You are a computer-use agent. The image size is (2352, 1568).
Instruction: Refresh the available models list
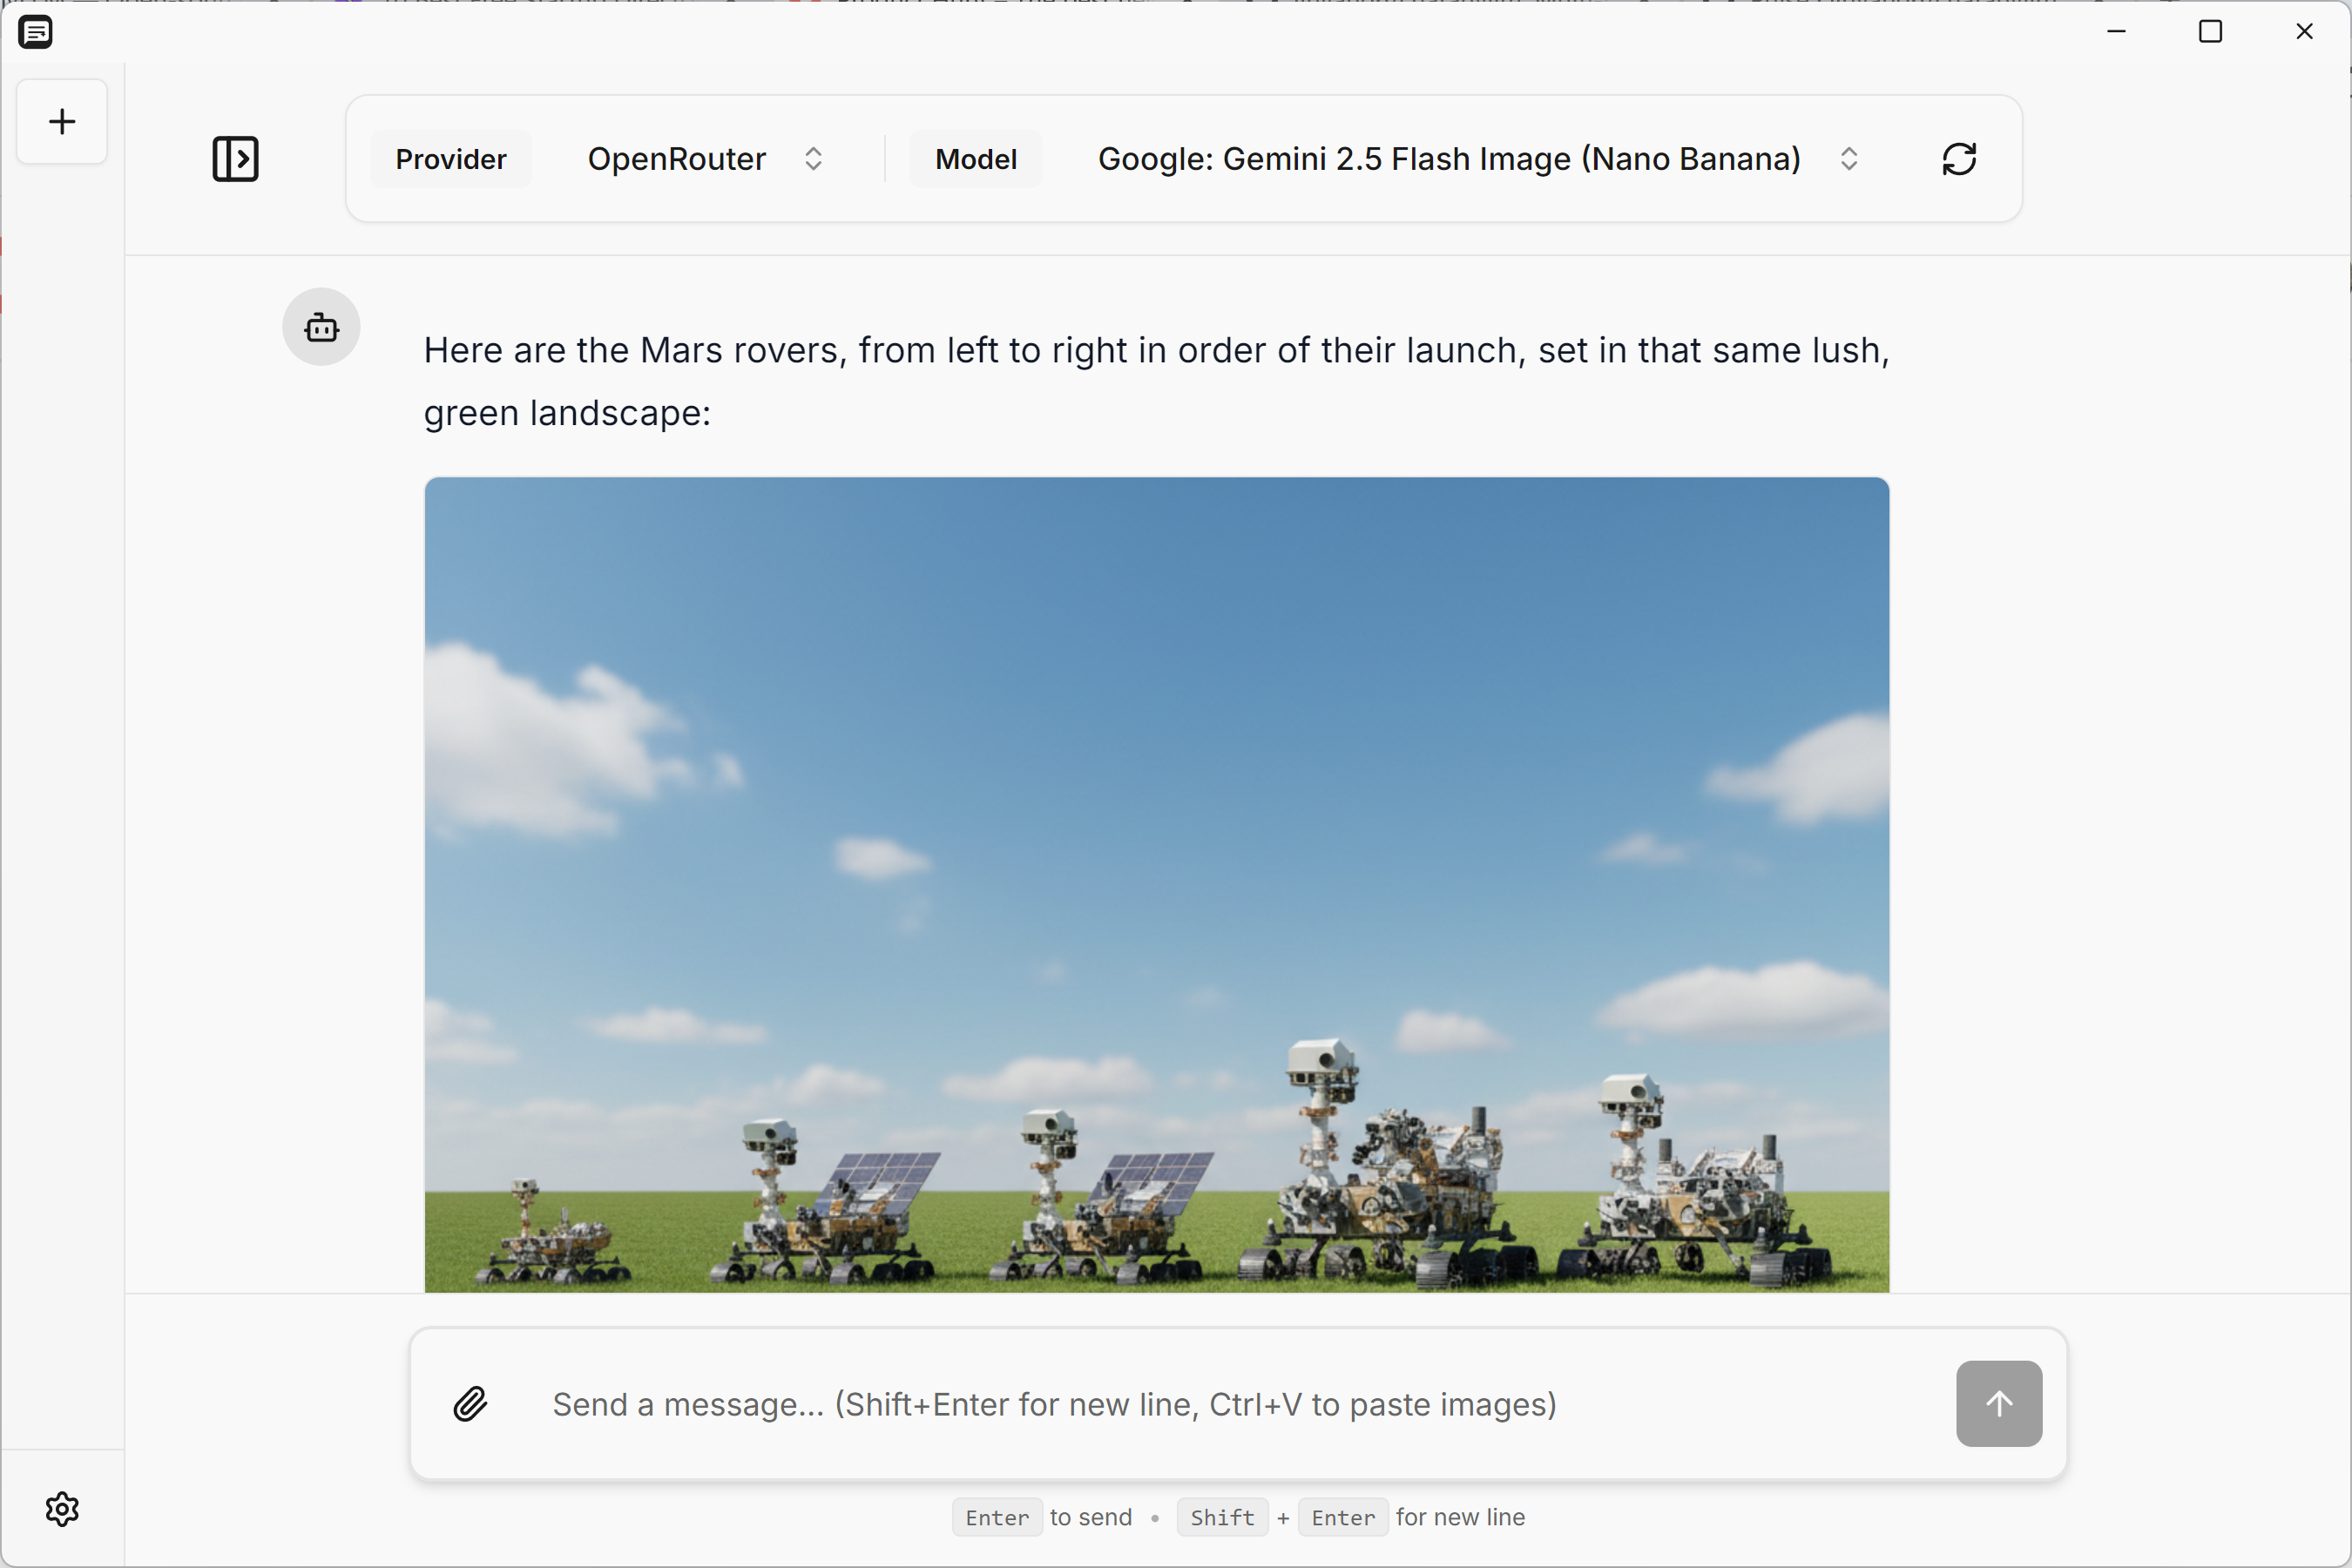1959,159
